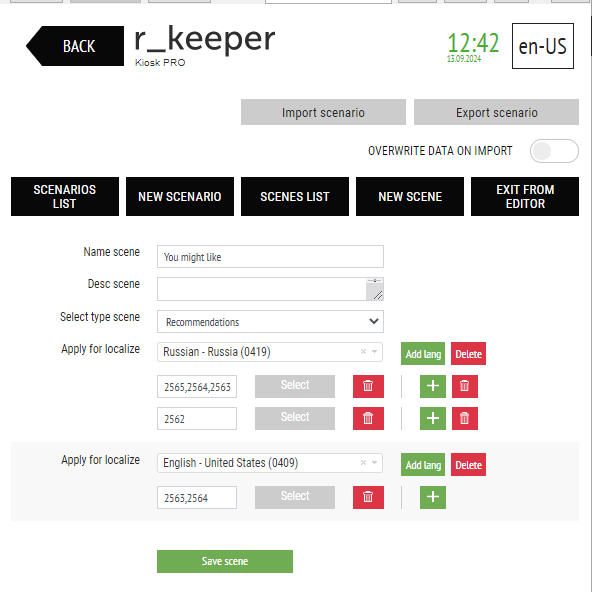This screenshot has height=592, width=592.
Task: Open the Scenarios List tab
Action: pos(65,196)
